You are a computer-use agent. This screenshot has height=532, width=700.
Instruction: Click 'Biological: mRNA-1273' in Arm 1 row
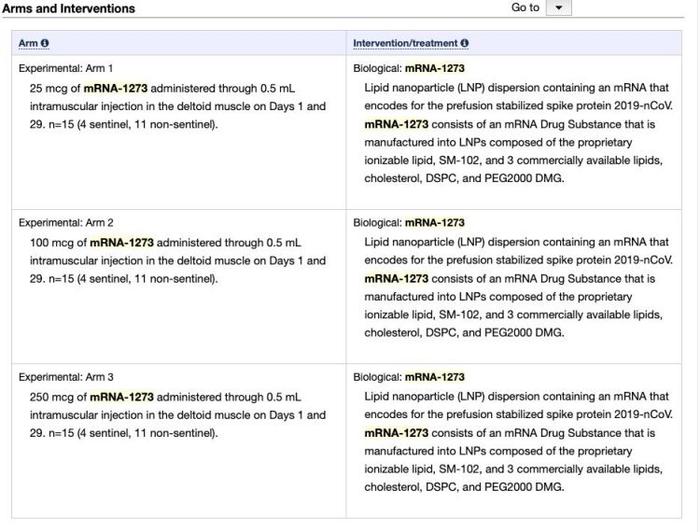tap(409, 68)
